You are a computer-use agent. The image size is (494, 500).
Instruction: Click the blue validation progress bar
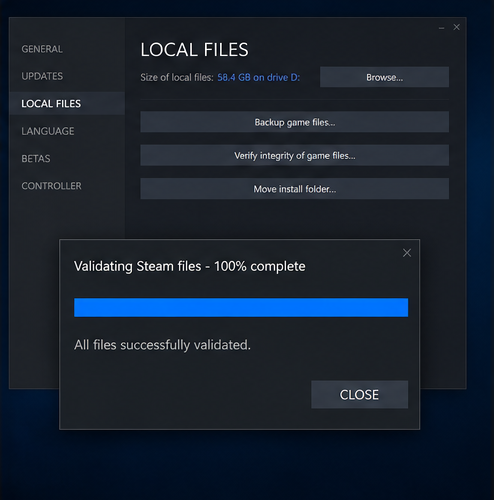pyautogui.click(x=241, y=307)
